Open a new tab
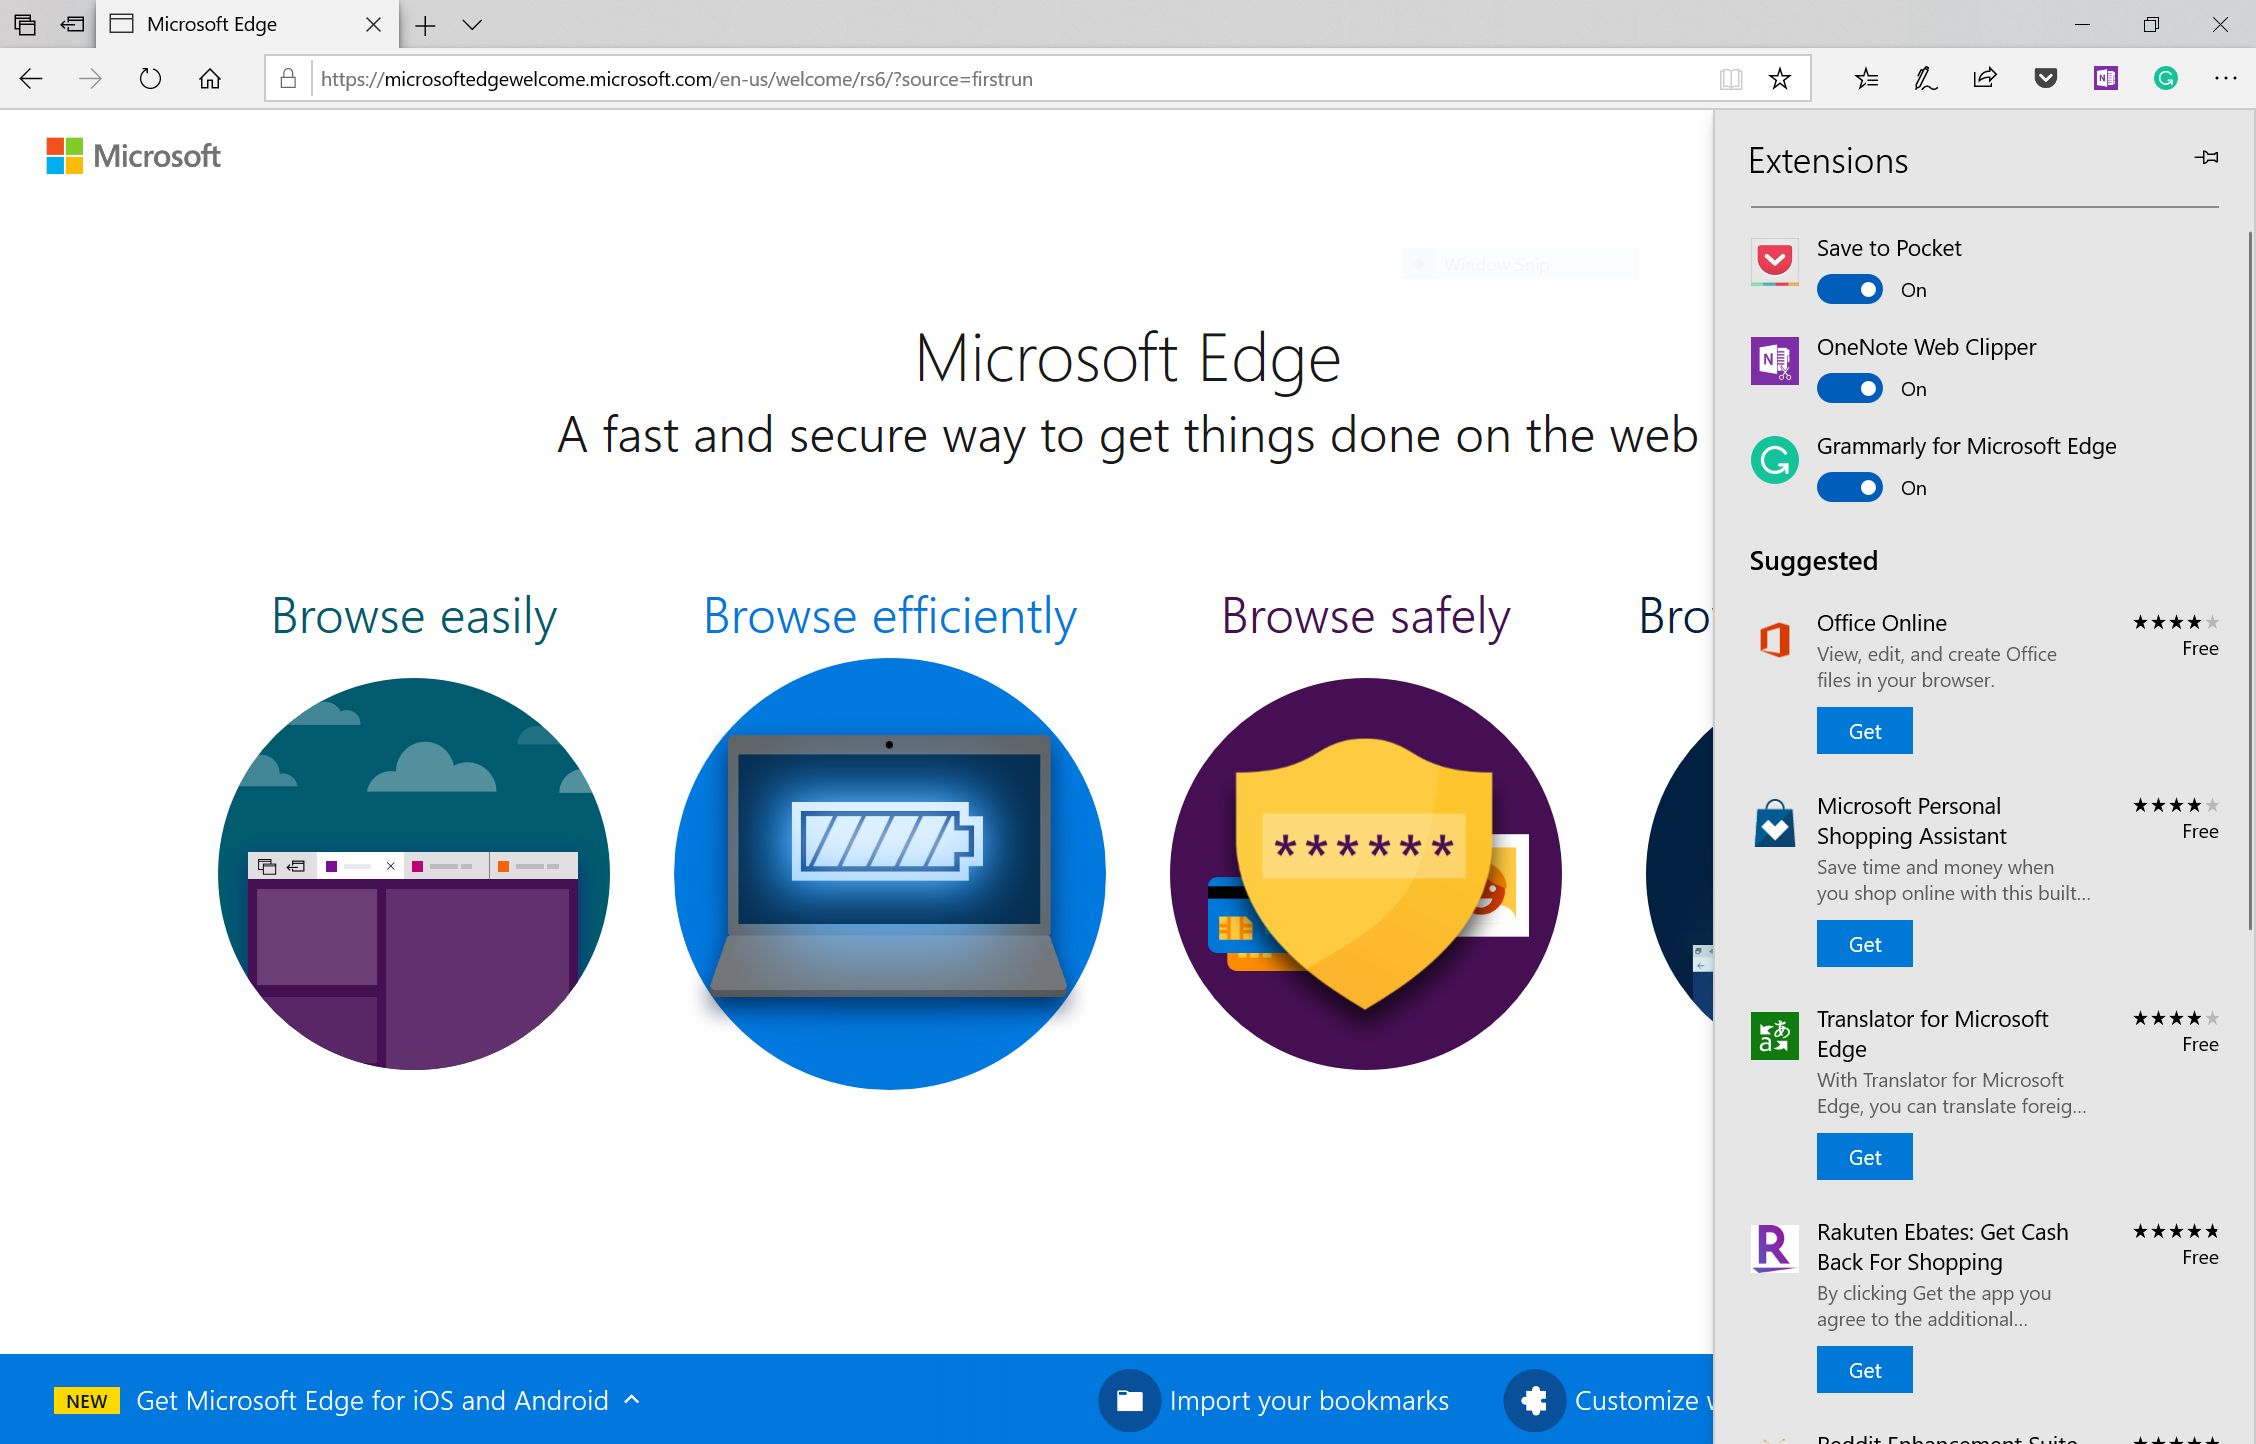This screenshot has height=1444, width=2256. pos(425,25)
